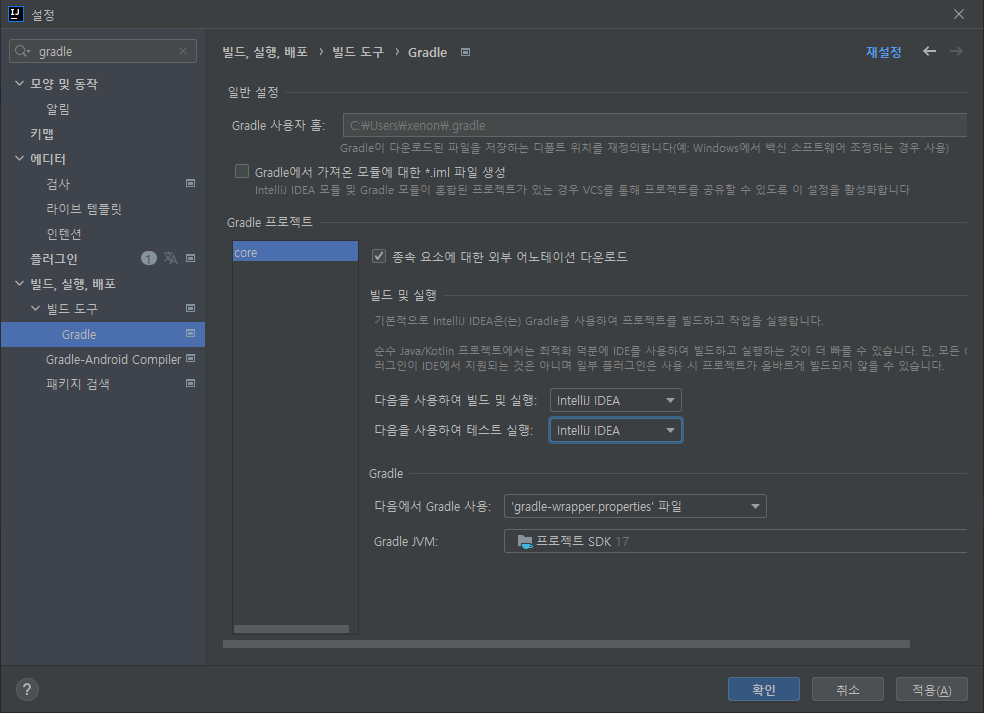Viewport: 984px width, 713px height.
Task: Click the Gradle 사용자 홈 path field
Action: (655, 125)
